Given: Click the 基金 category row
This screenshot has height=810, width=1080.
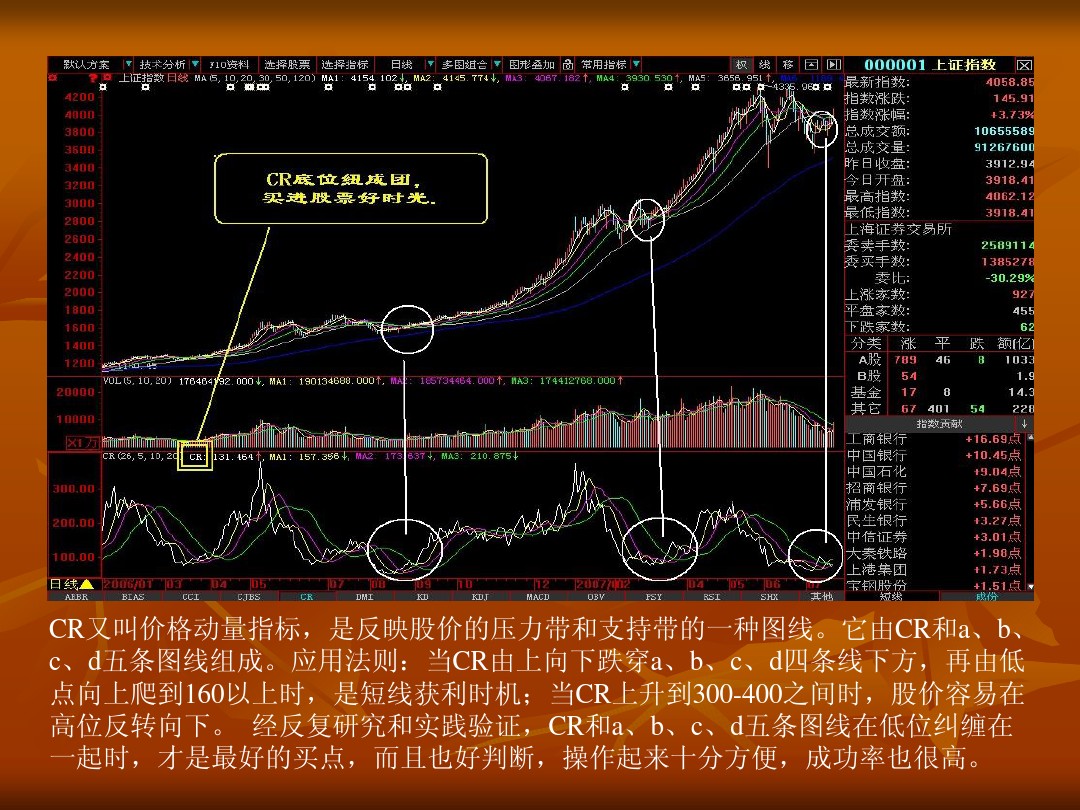Looking at the screenshot, I should (939, 392).
